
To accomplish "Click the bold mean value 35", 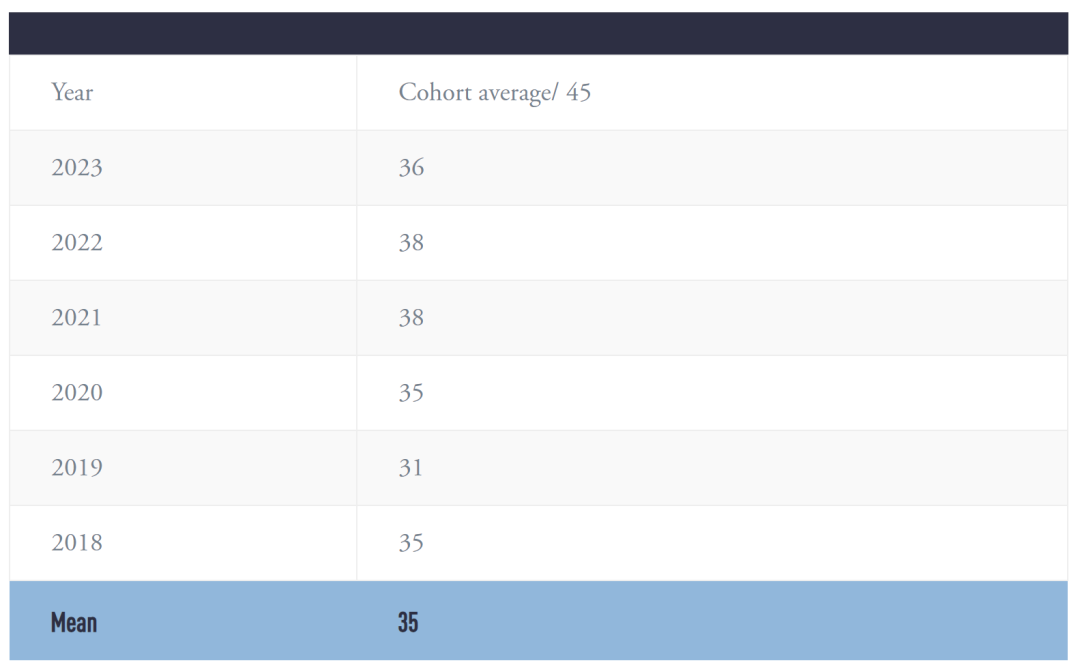I will [408, 622].
